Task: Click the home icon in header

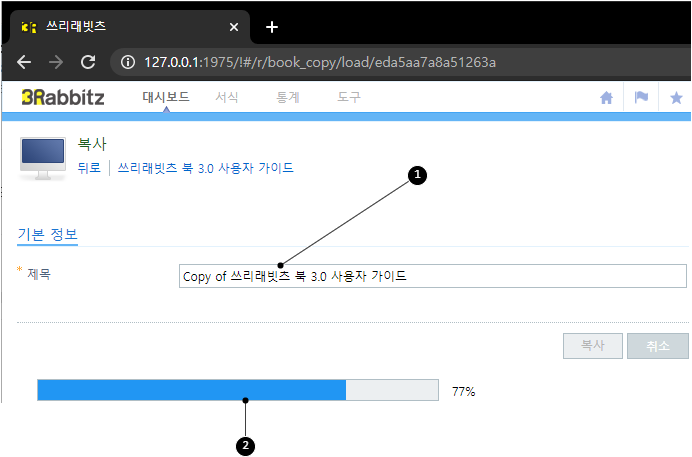Action: point(606,97)
